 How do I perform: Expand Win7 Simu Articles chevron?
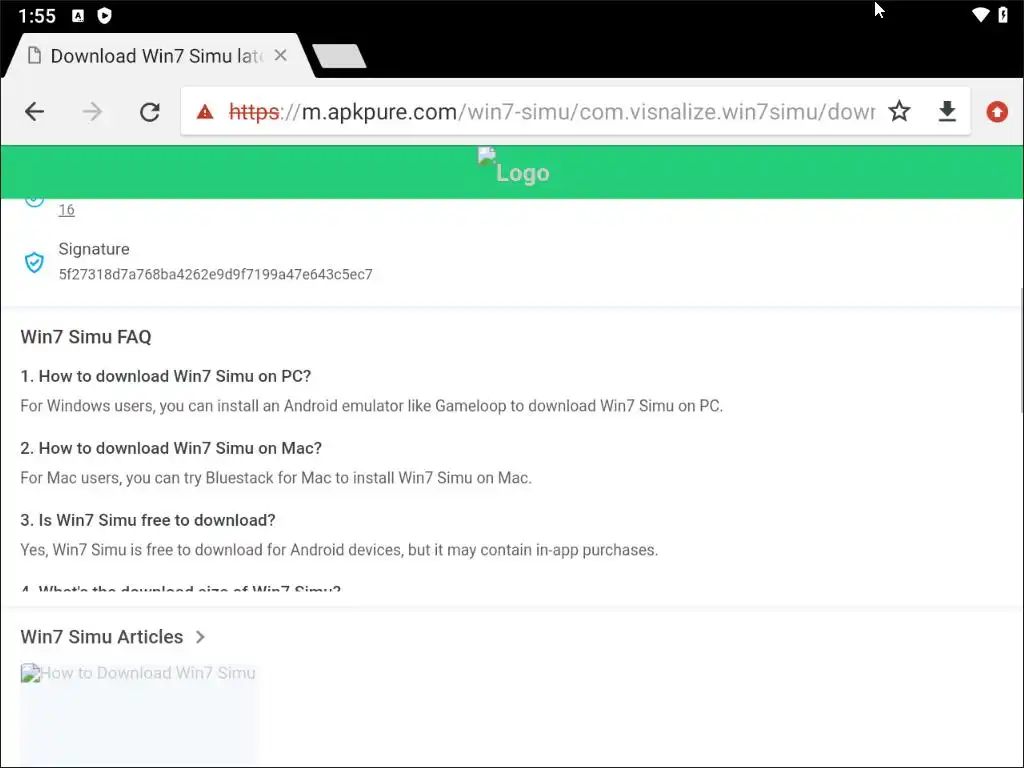click(x=200, y=637)
